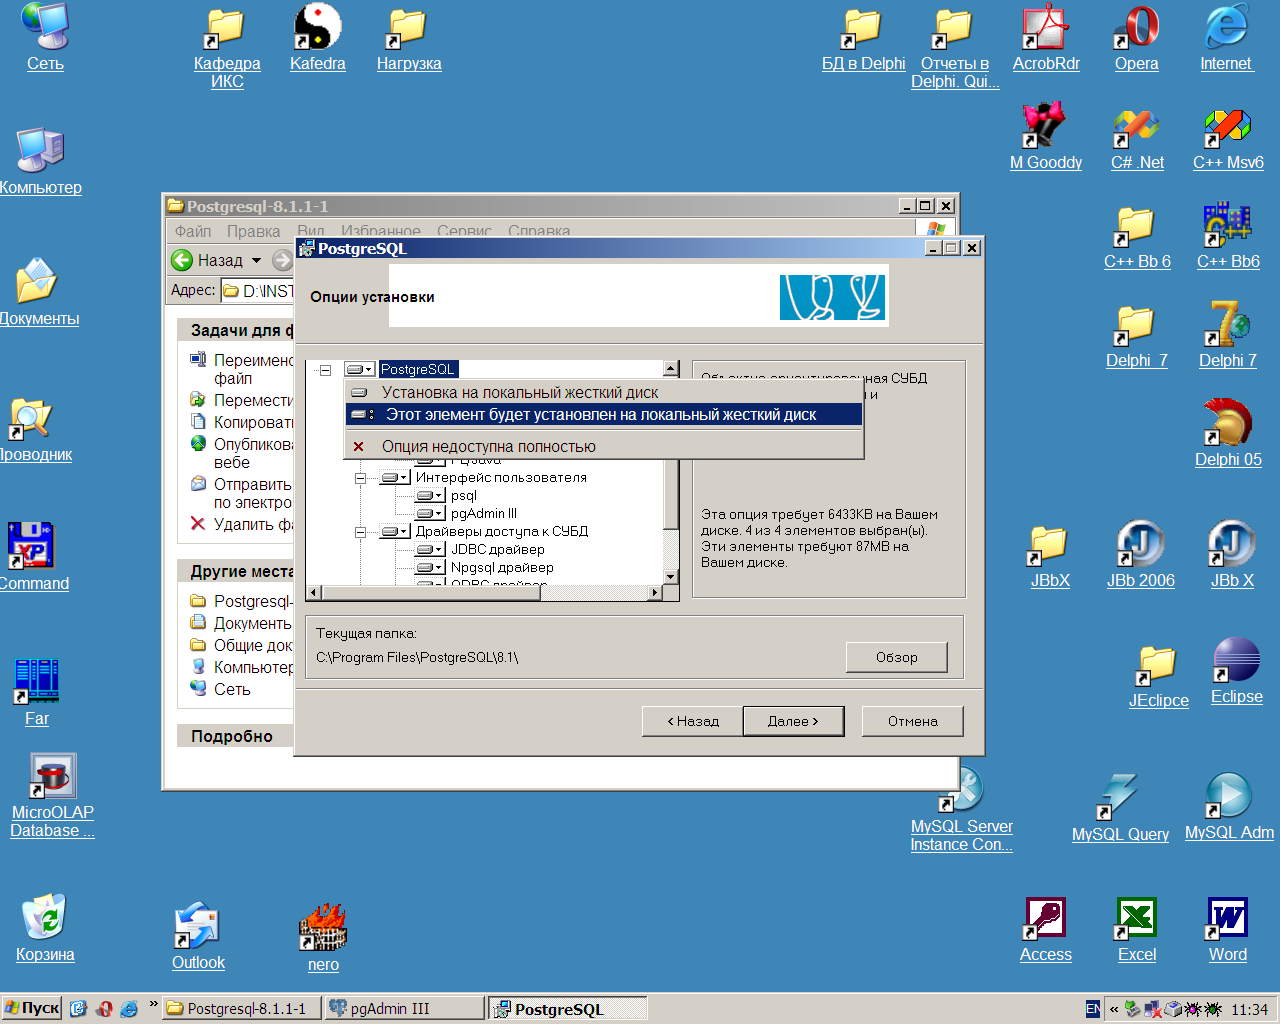This screenshot has height=1024, width=1280.
Task: Open the AcrobRdr desktop shortcut
Action: coord(1046,38)
